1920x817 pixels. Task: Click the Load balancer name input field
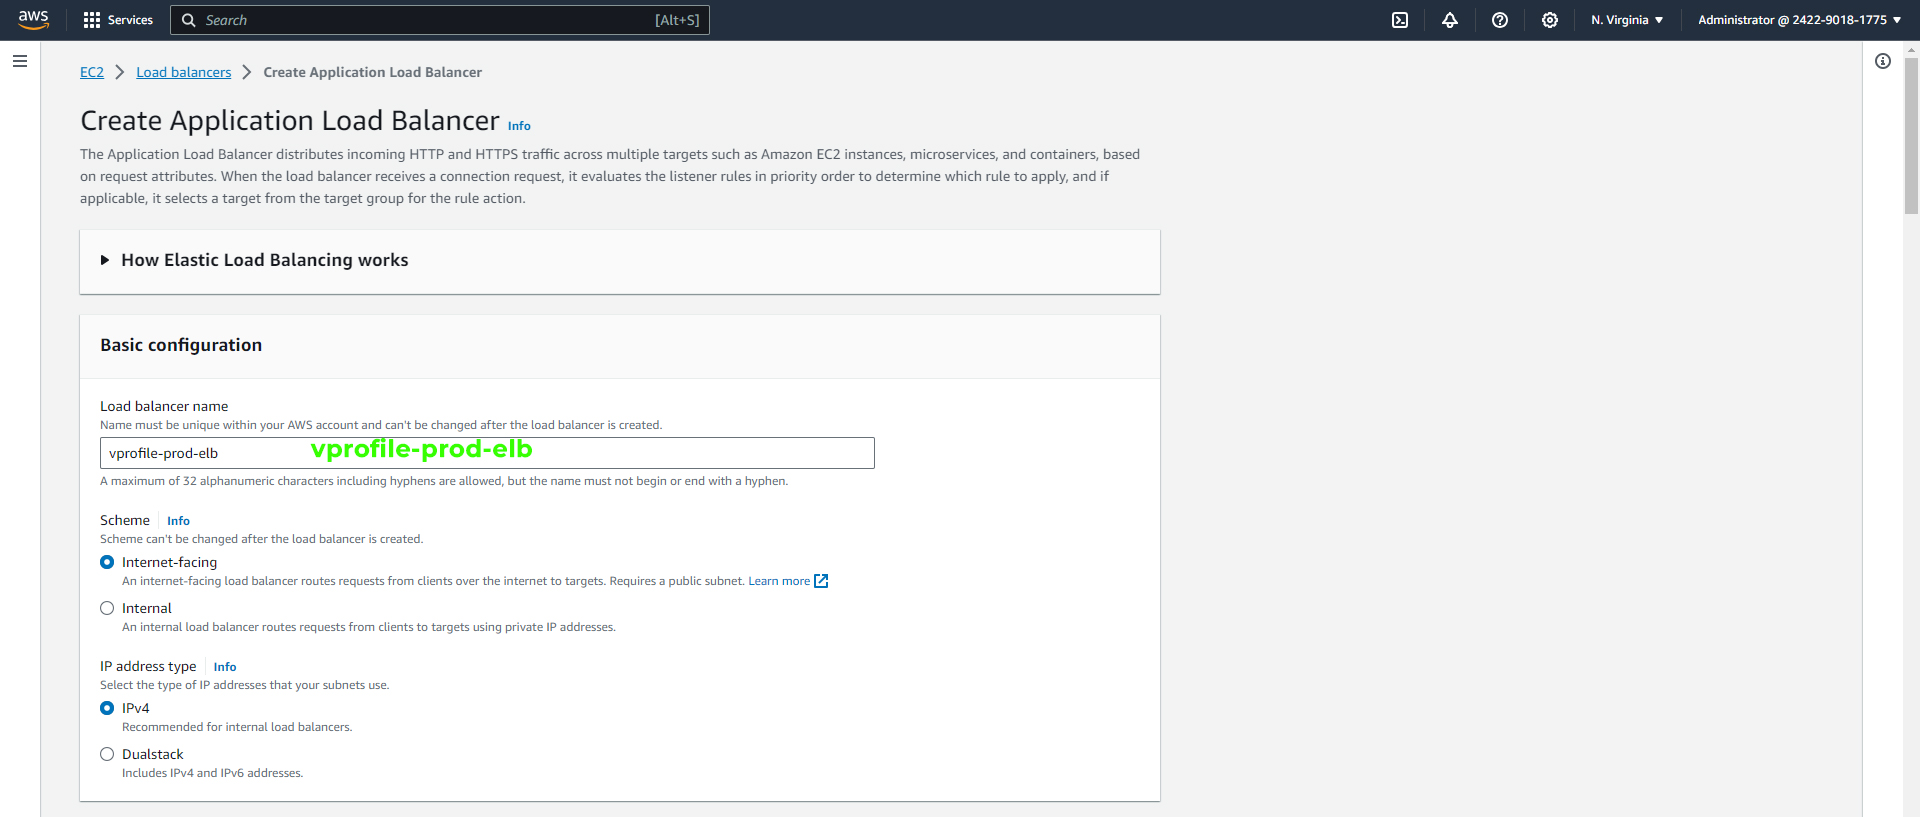(487, 453)
